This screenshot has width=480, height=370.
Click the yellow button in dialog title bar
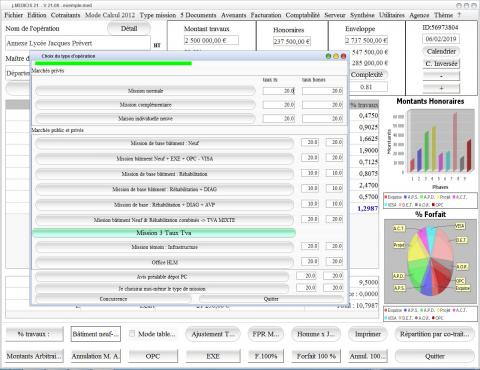(x=336, y=56)
